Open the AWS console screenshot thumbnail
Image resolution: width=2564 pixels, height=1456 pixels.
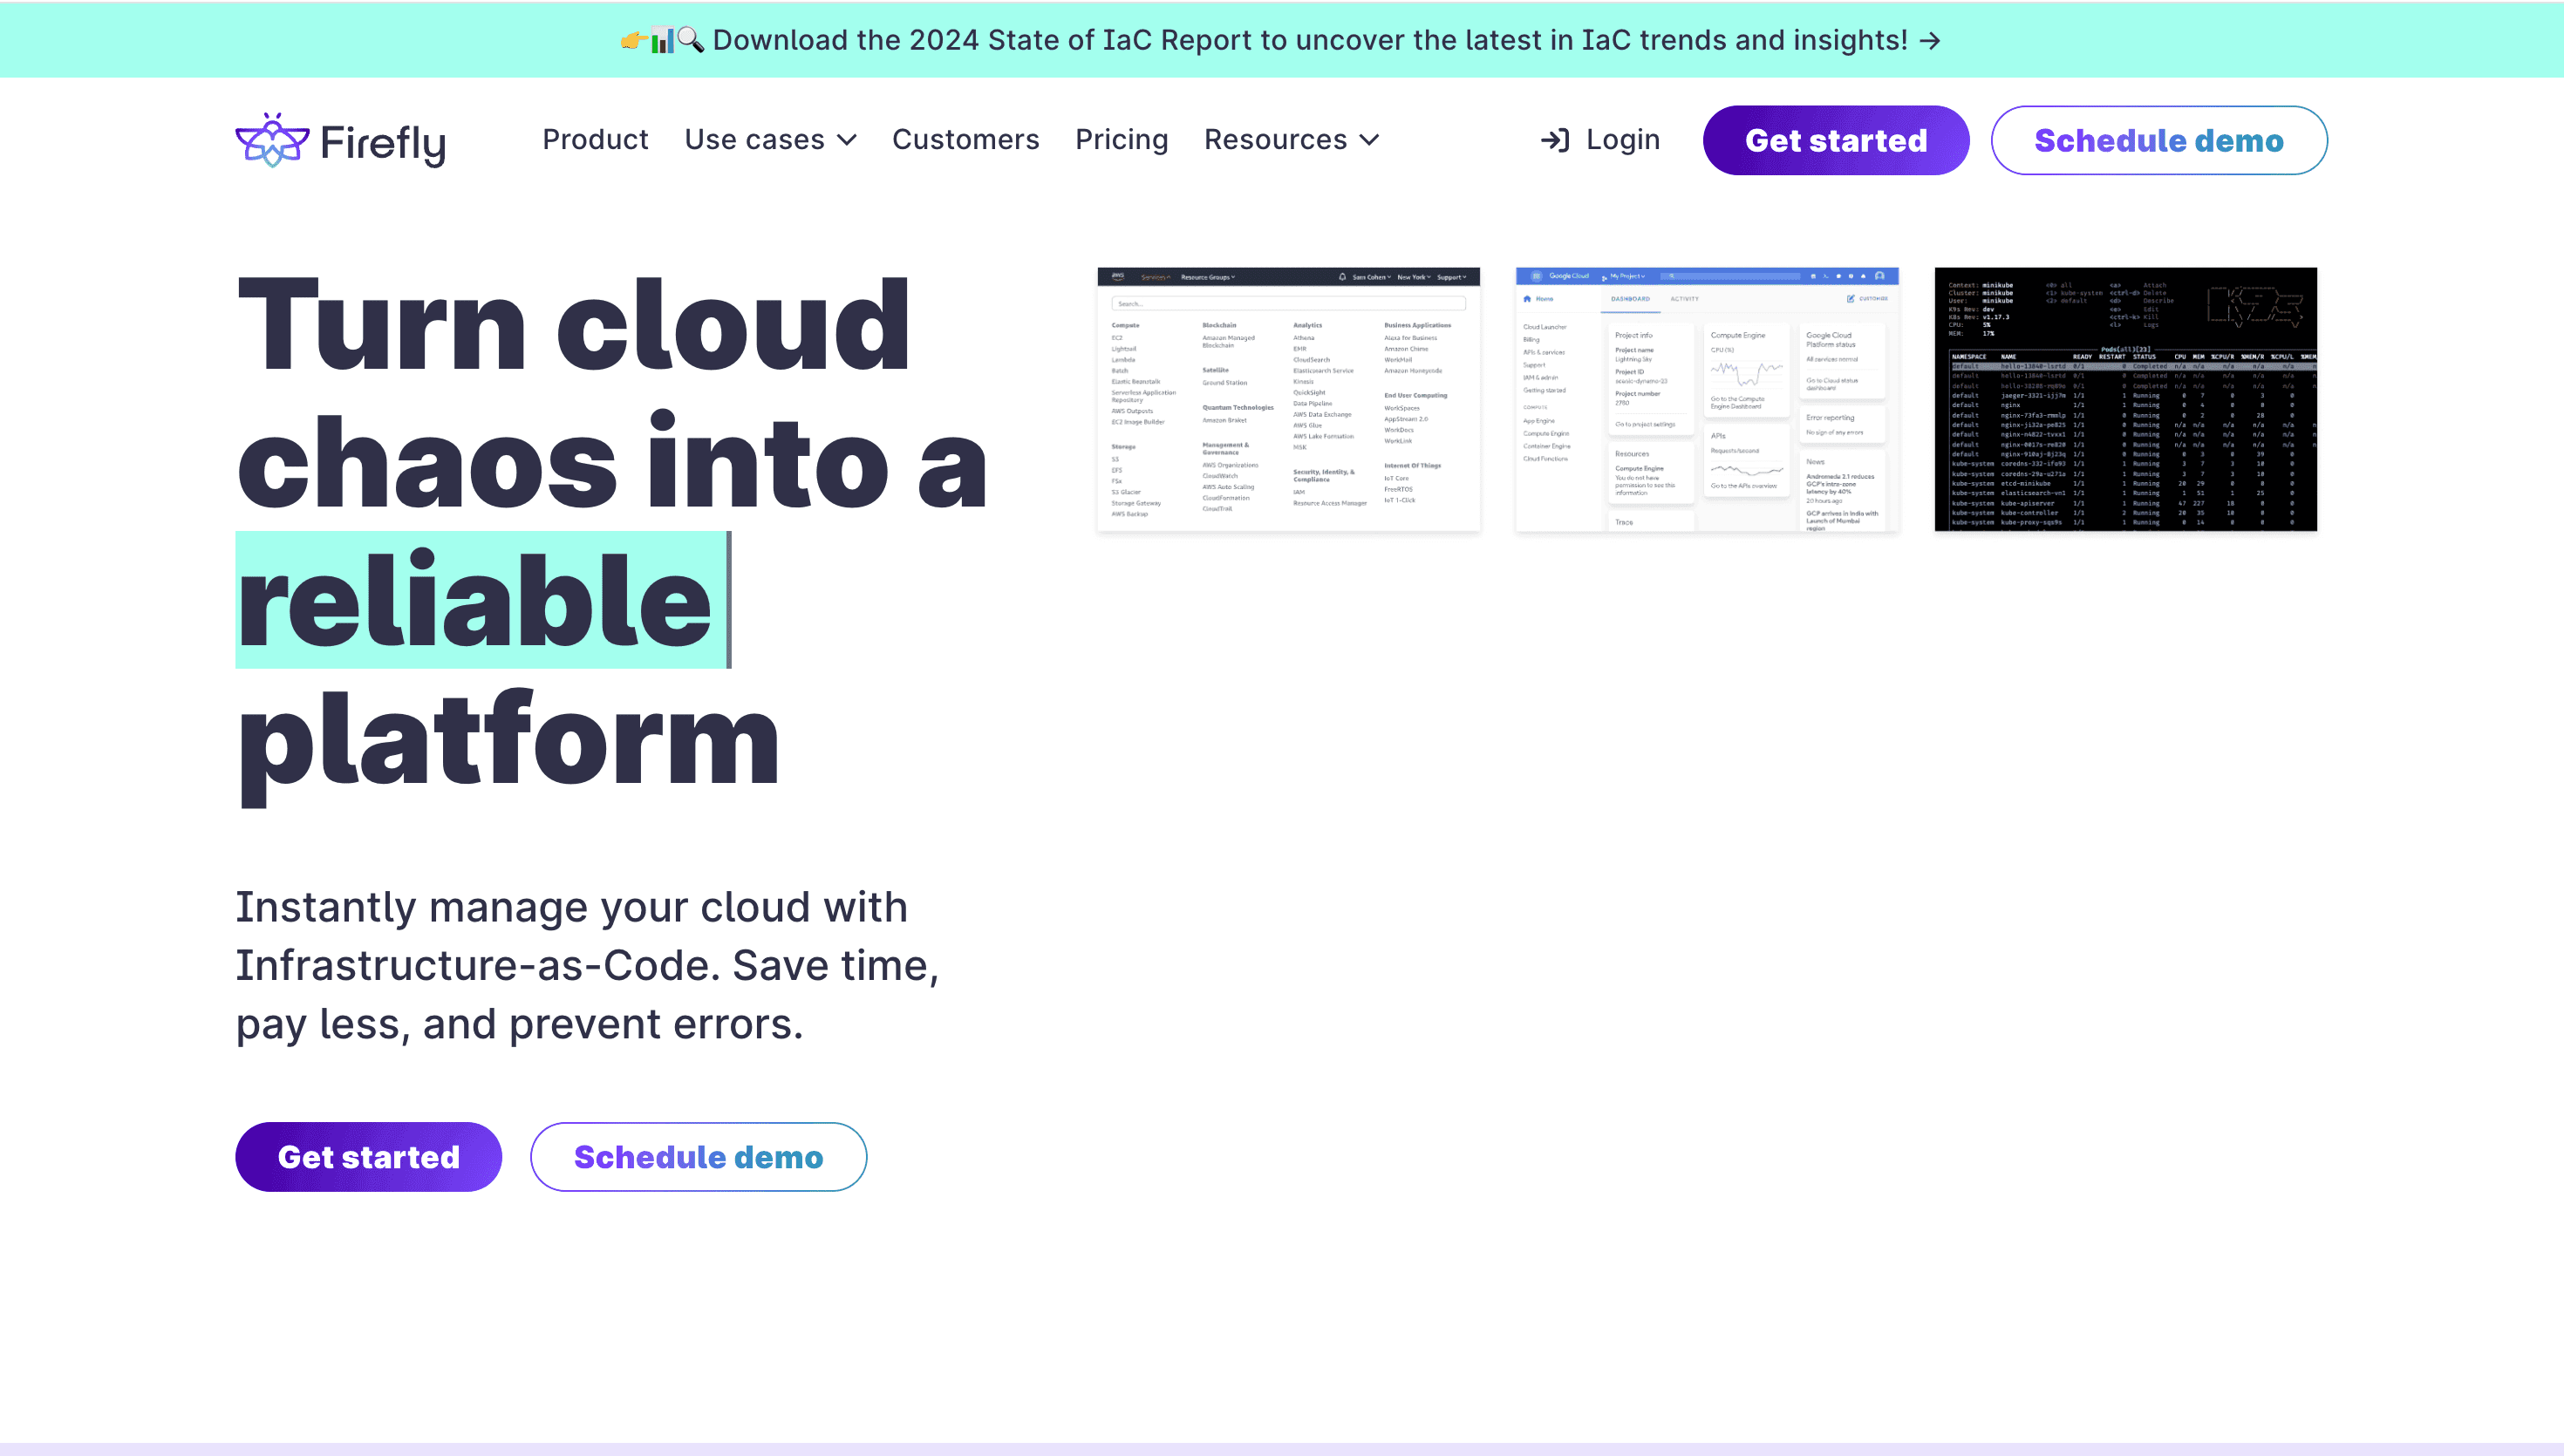click(1288, 399)
